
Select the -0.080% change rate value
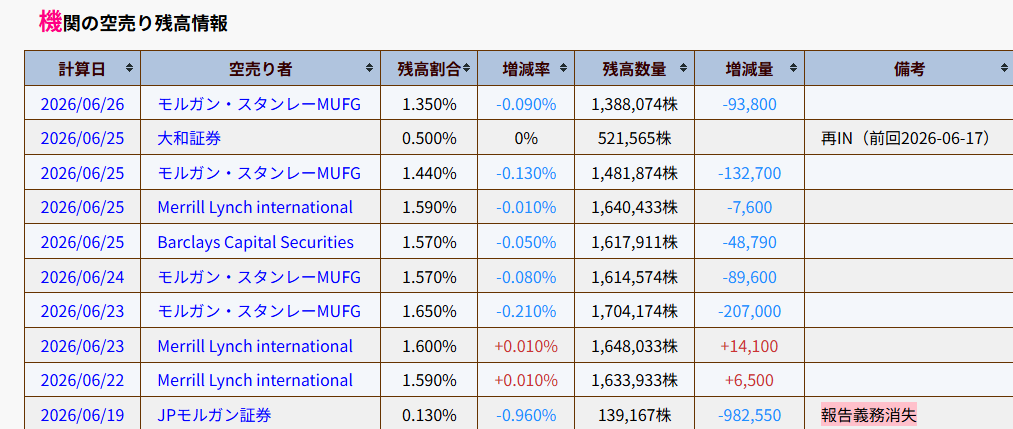[x=526, y=277]
